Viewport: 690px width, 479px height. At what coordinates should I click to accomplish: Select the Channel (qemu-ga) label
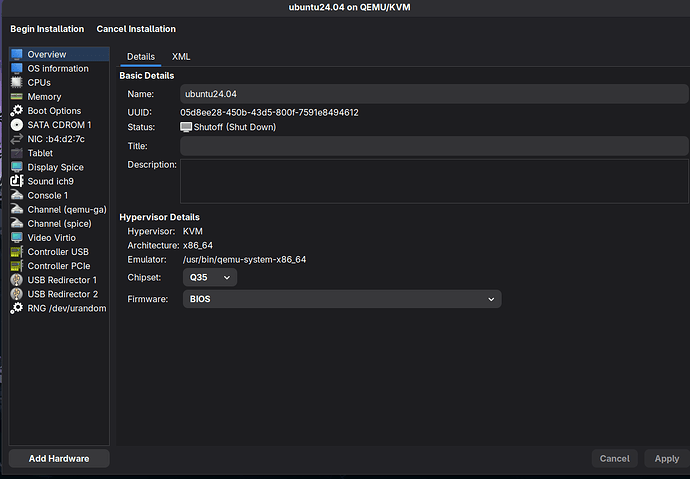coord(67,209)
